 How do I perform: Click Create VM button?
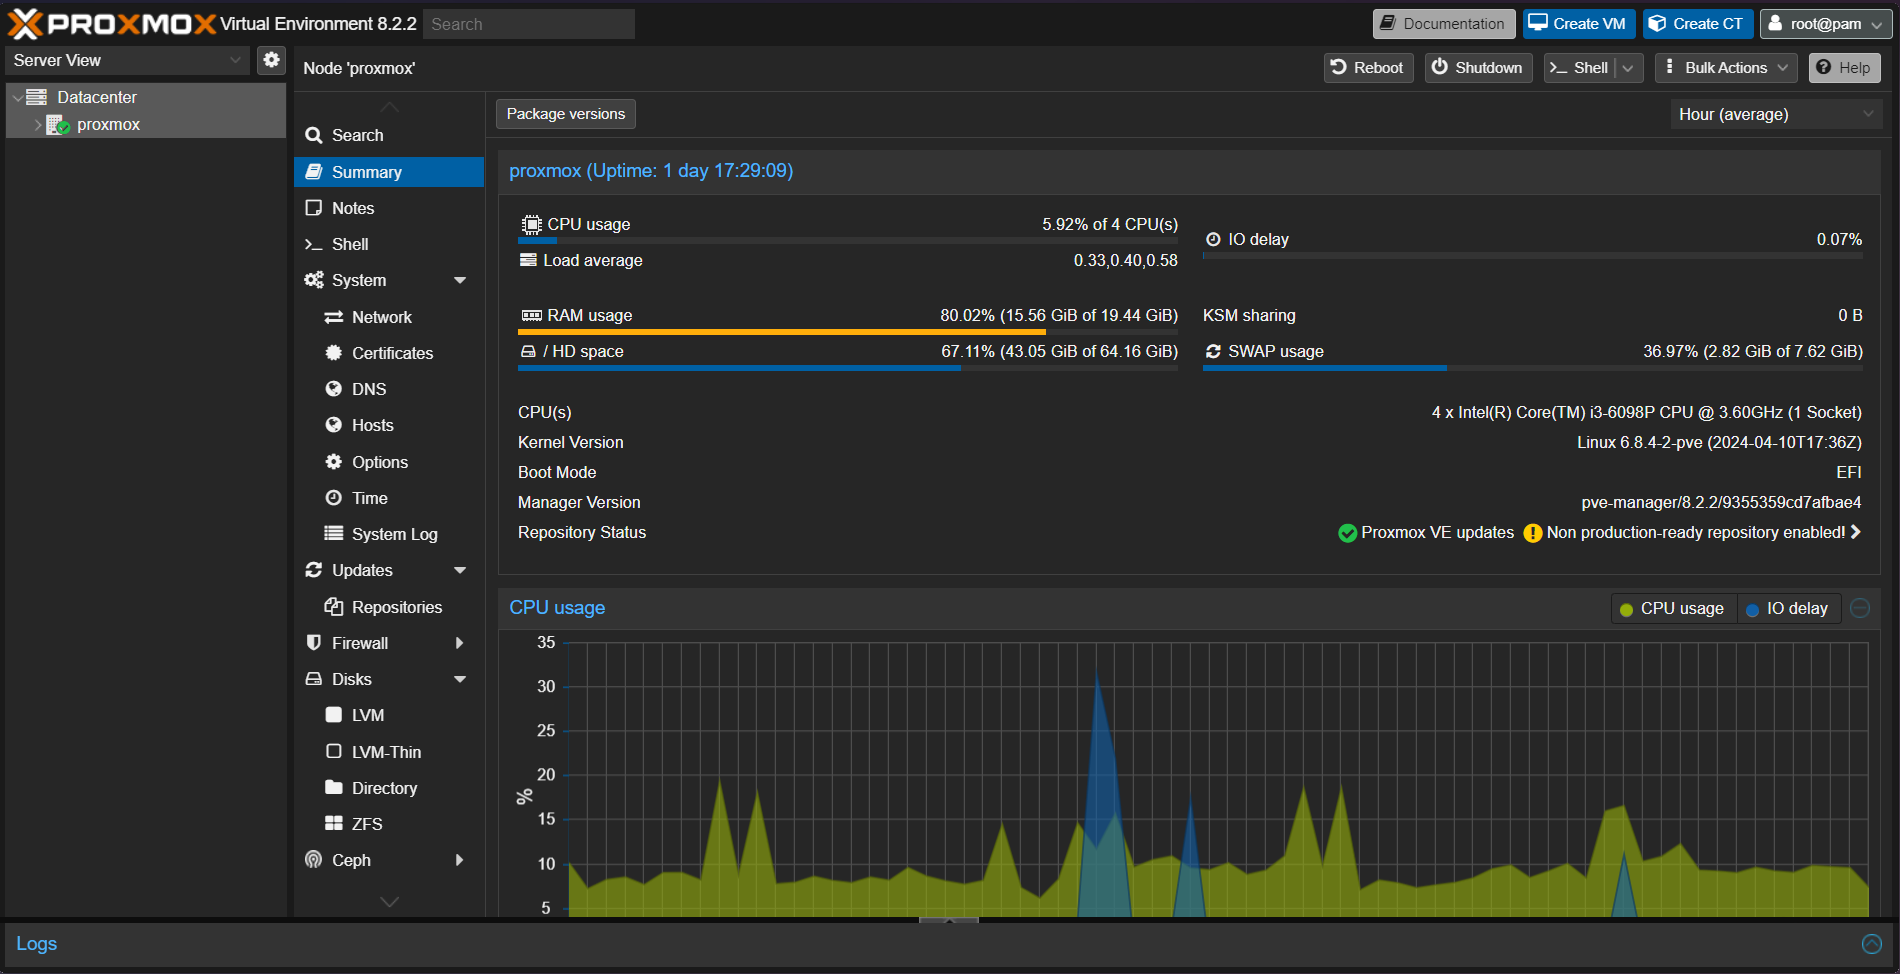1579,24
